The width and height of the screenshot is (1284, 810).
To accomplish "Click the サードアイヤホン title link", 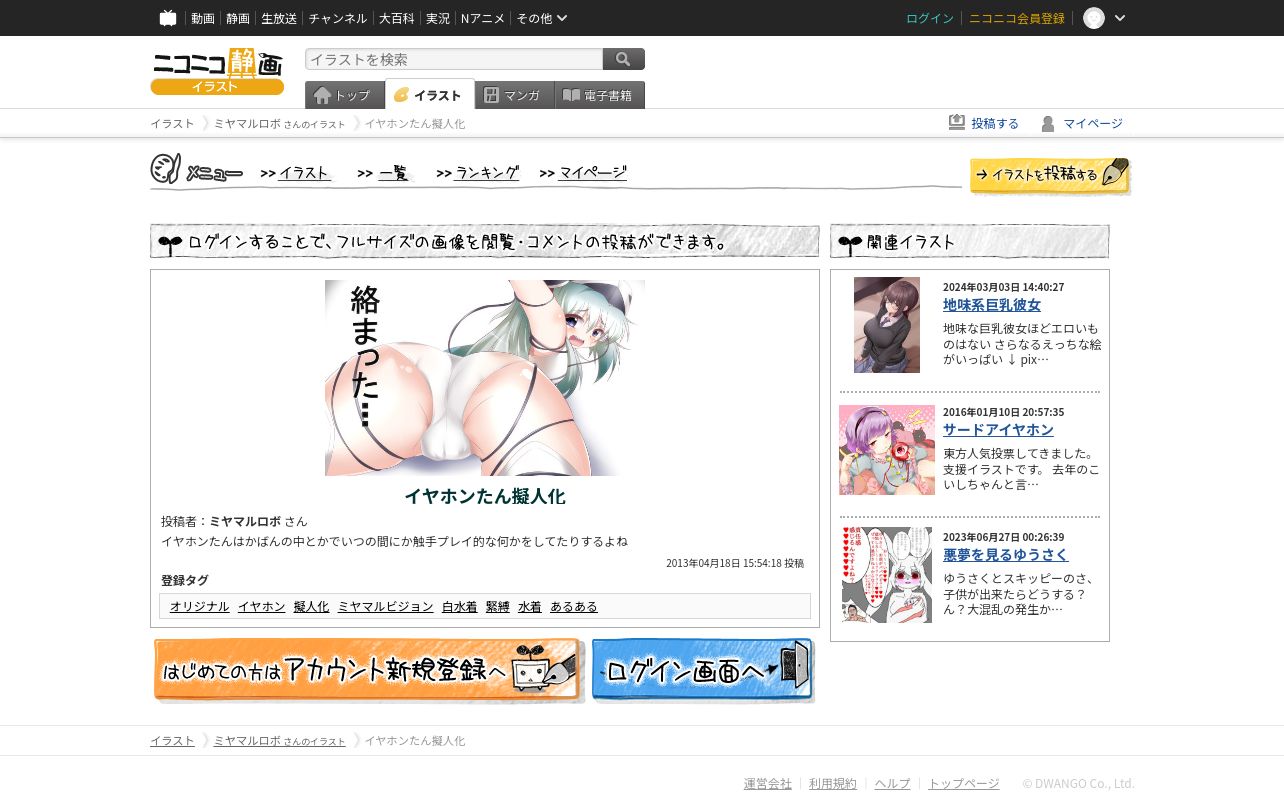I will tap(998, 429).
